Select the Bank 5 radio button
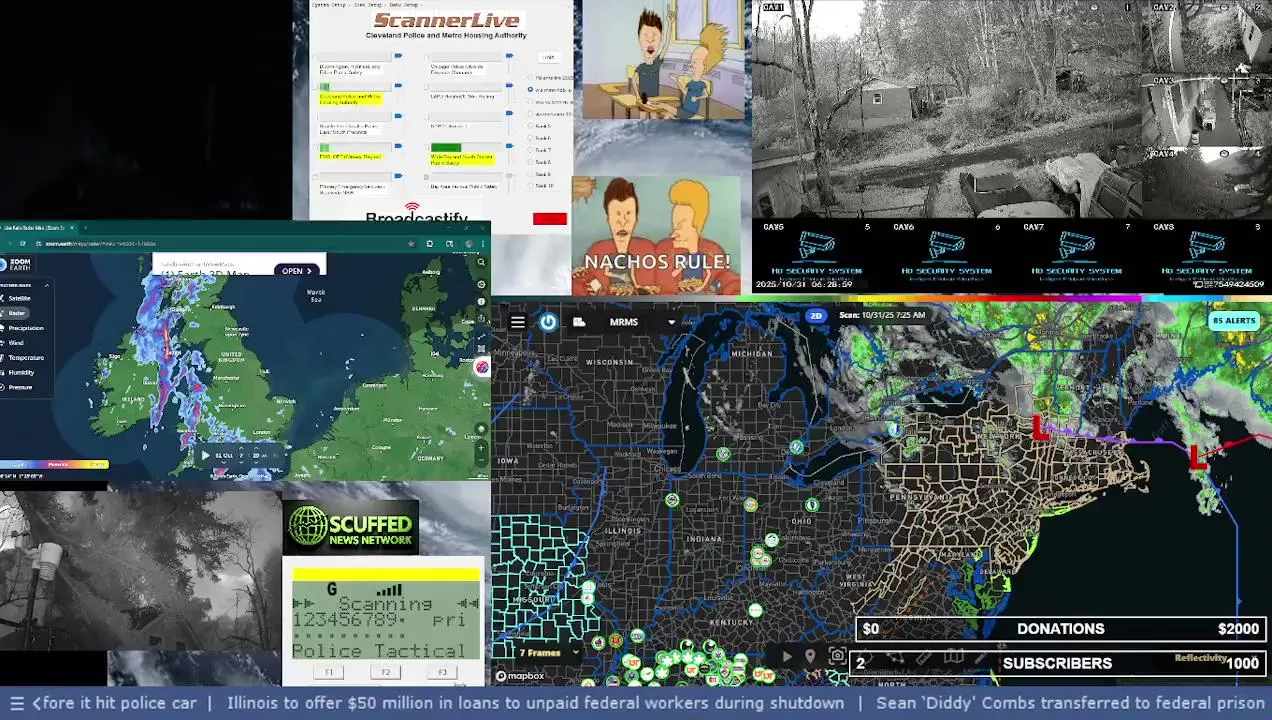The image size is (1272, 720). (530, 125)
